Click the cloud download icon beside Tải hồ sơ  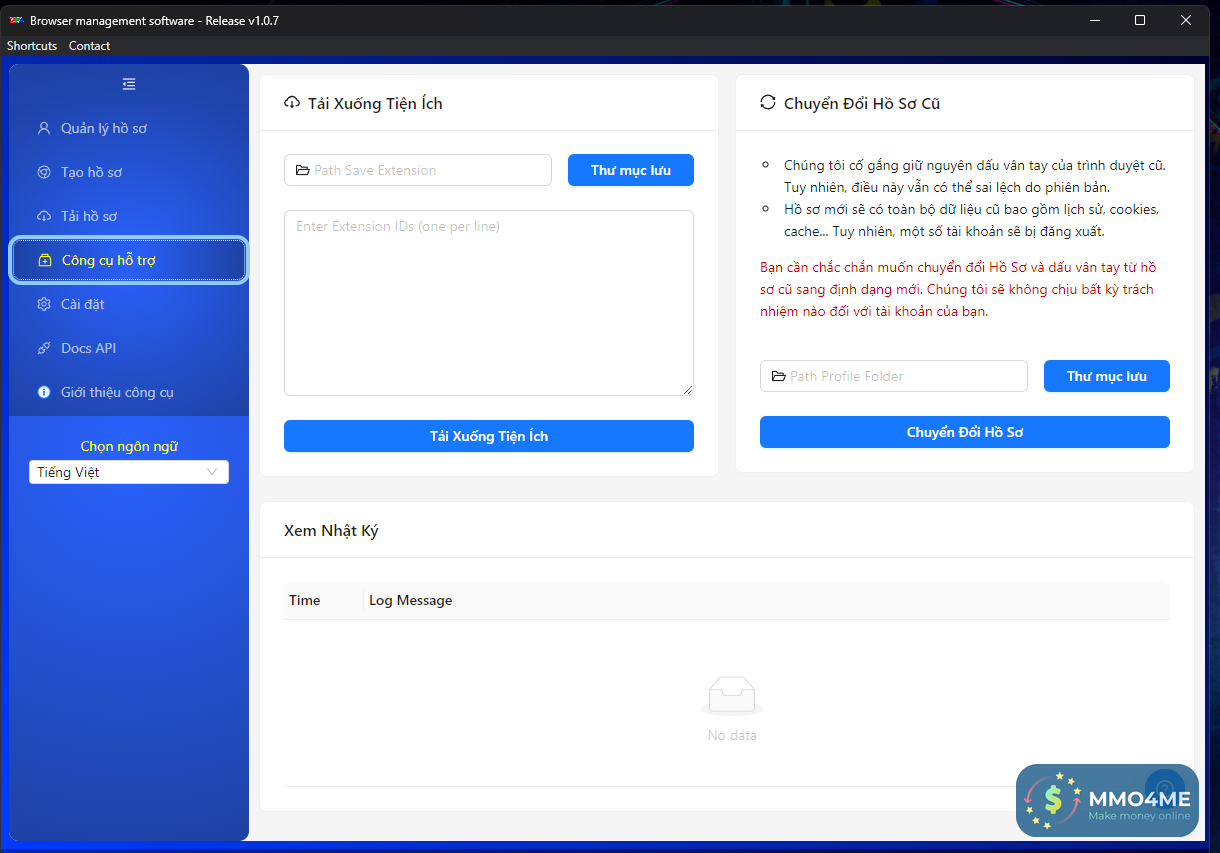(x=44, y=216)
